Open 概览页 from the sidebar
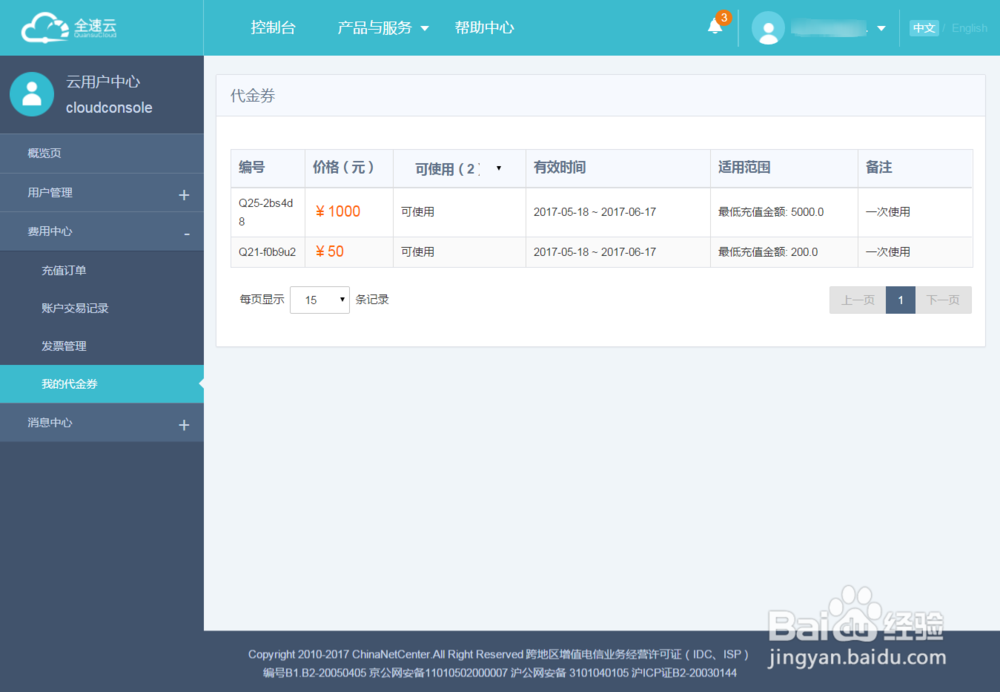 click(x=45, y=153)
